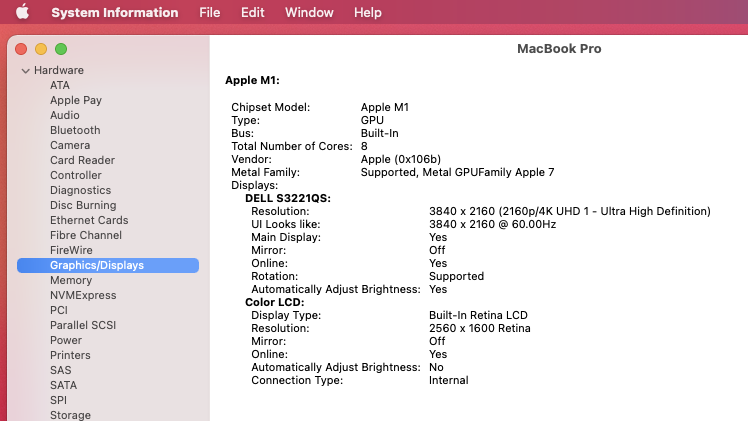Select ATA in the sidebar
Image resolution: width=748 pixels, height=421 pixels.
(x=60, y=85)
